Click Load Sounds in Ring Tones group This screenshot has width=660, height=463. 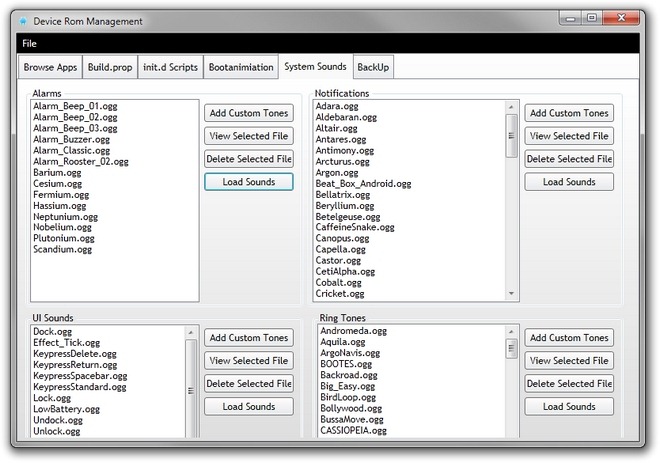569,407
